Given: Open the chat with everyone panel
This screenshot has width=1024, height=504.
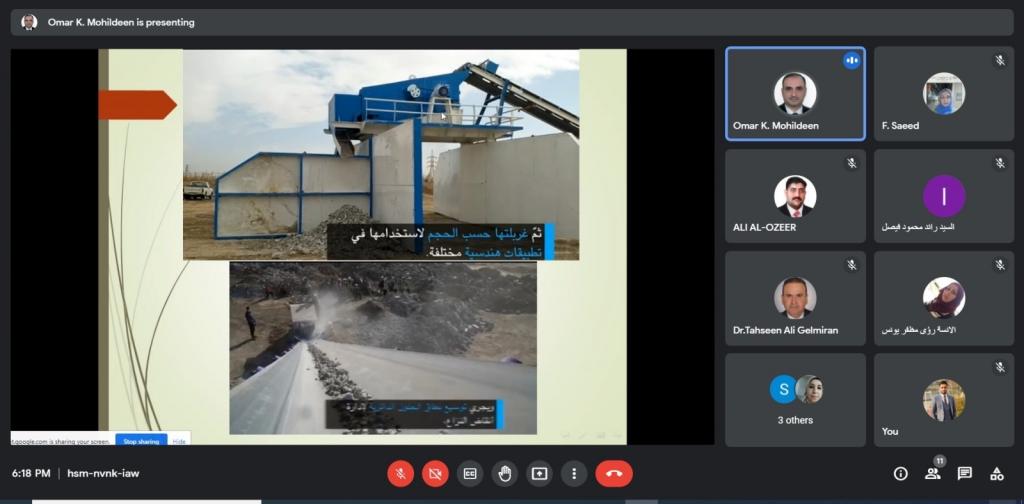Looking at the screenshot, I should (964, 473).
